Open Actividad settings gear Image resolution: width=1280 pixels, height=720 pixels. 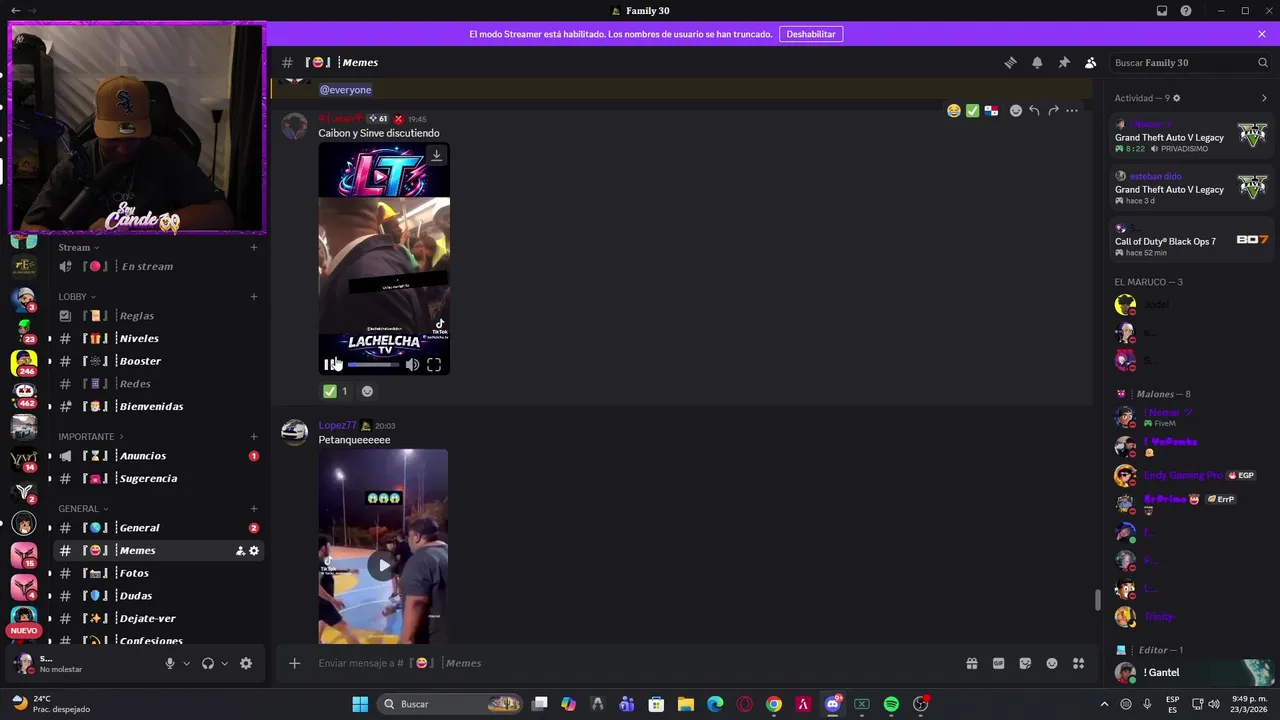[1177, 98]
